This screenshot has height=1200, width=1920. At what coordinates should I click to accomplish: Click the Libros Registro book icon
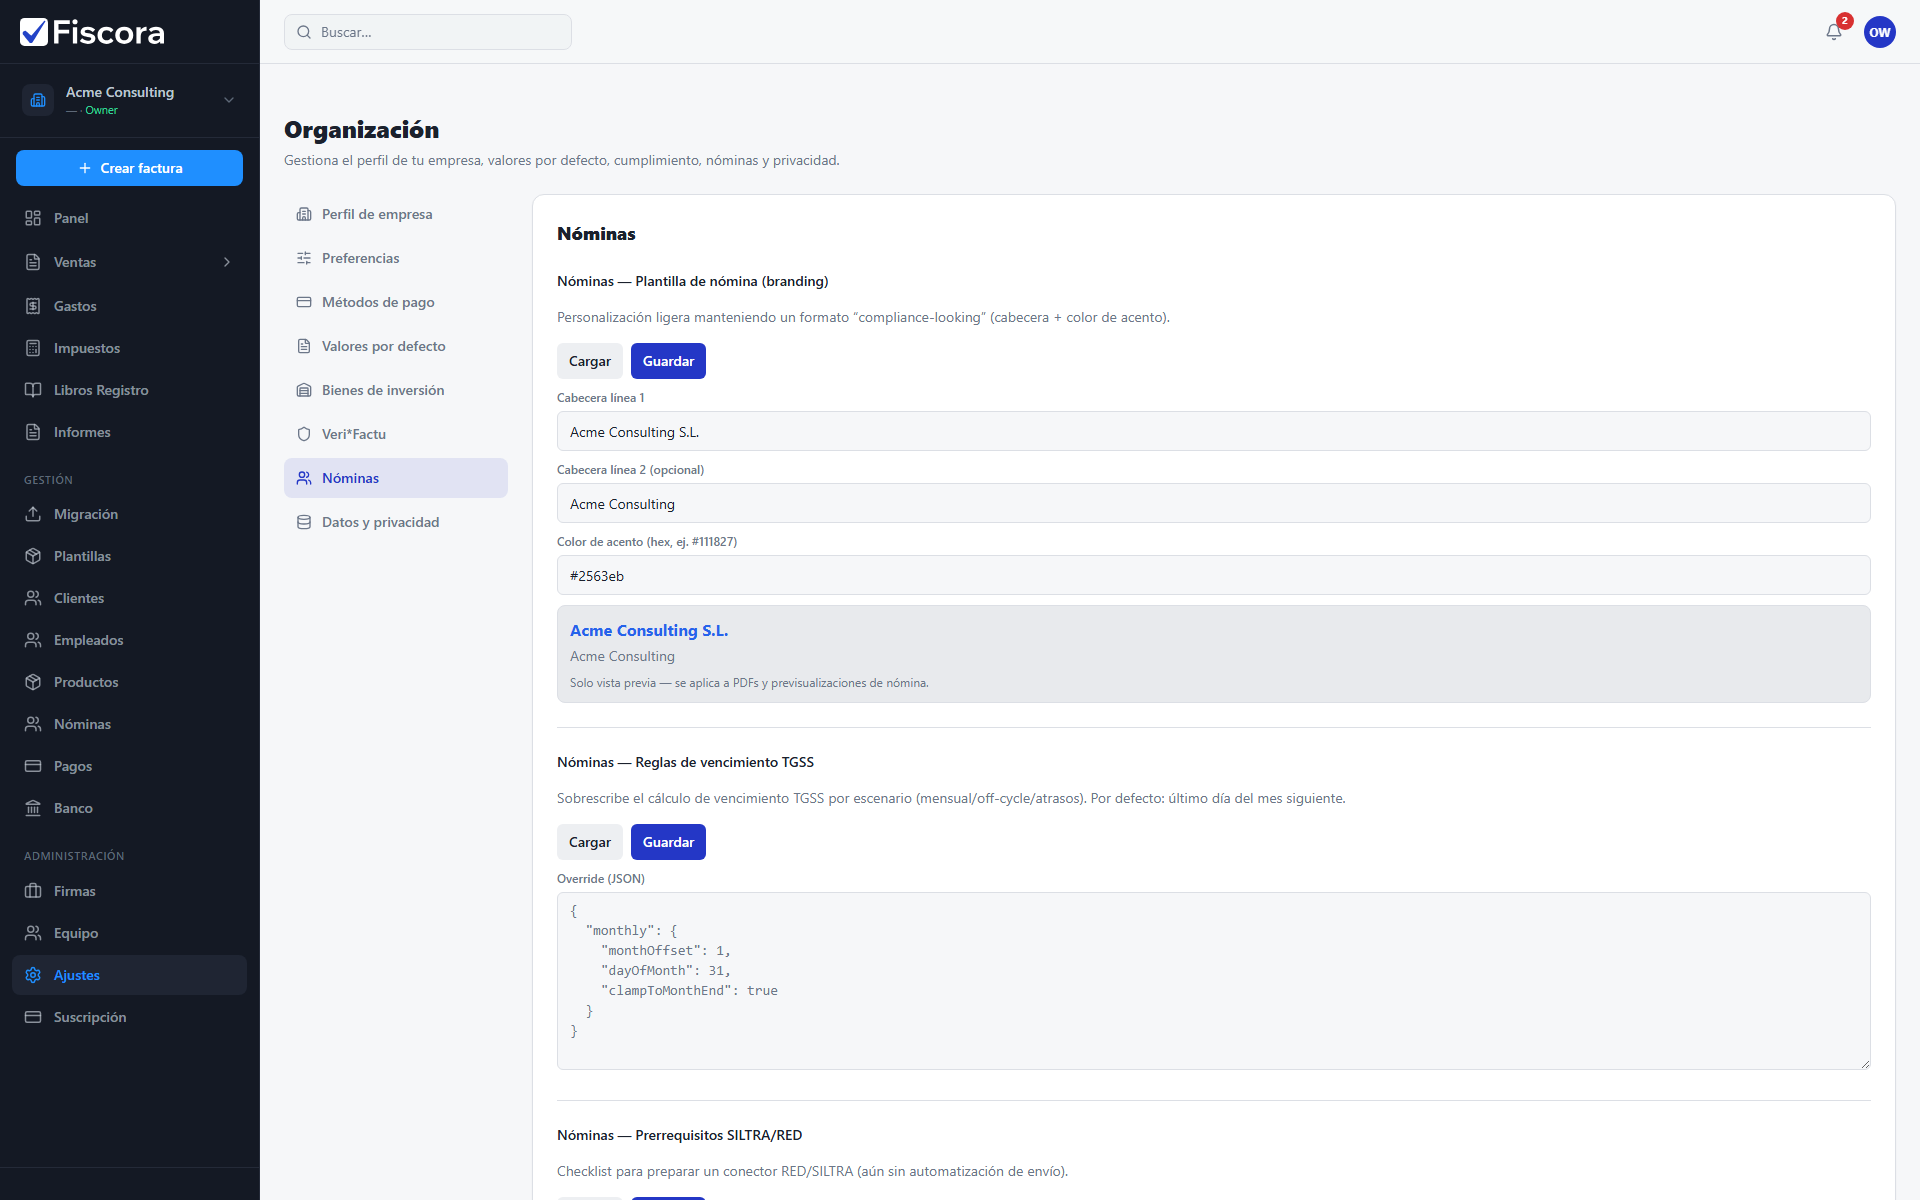point(33,390)
